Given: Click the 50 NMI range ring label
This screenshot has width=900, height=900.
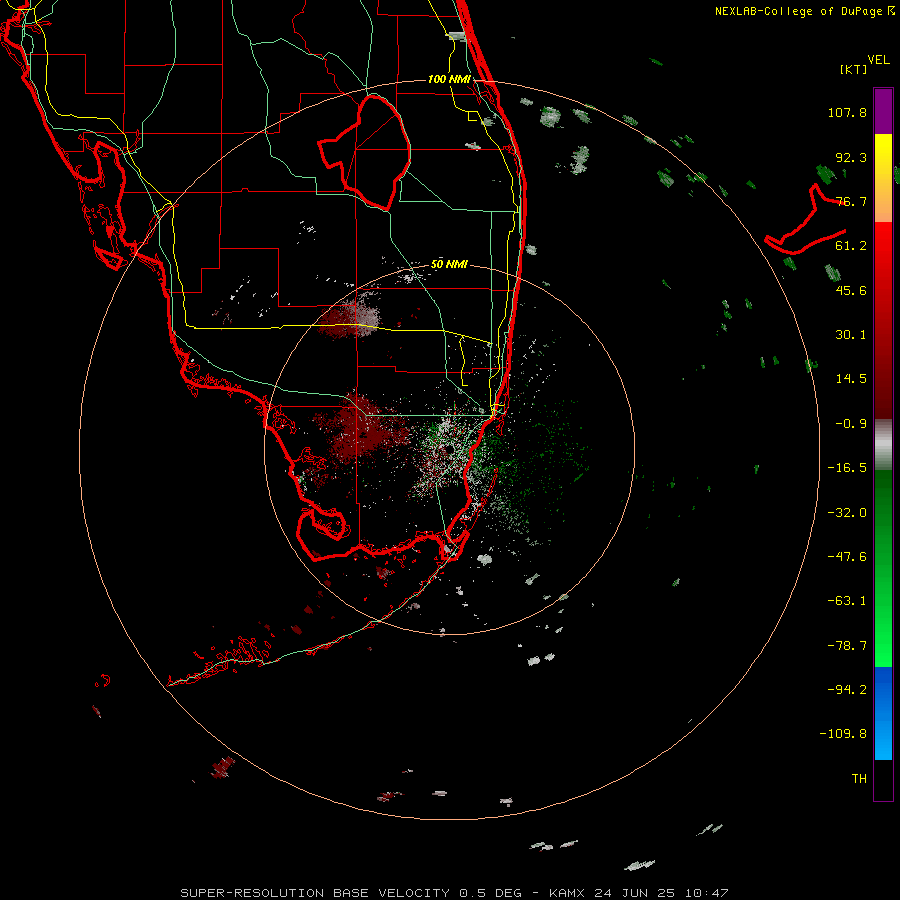Looking at the screenshot, I should click(449, 265).
